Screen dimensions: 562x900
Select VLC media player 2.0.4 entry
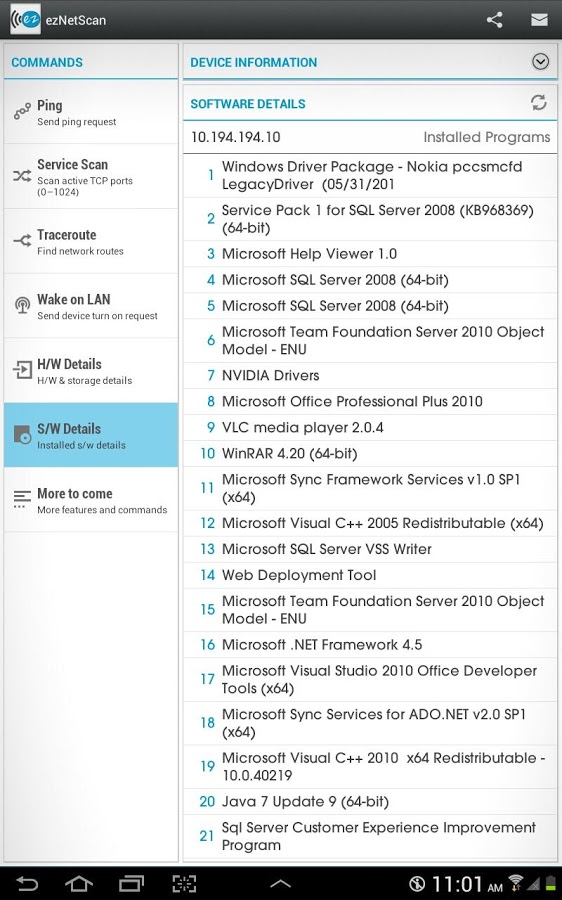(370, 428)
